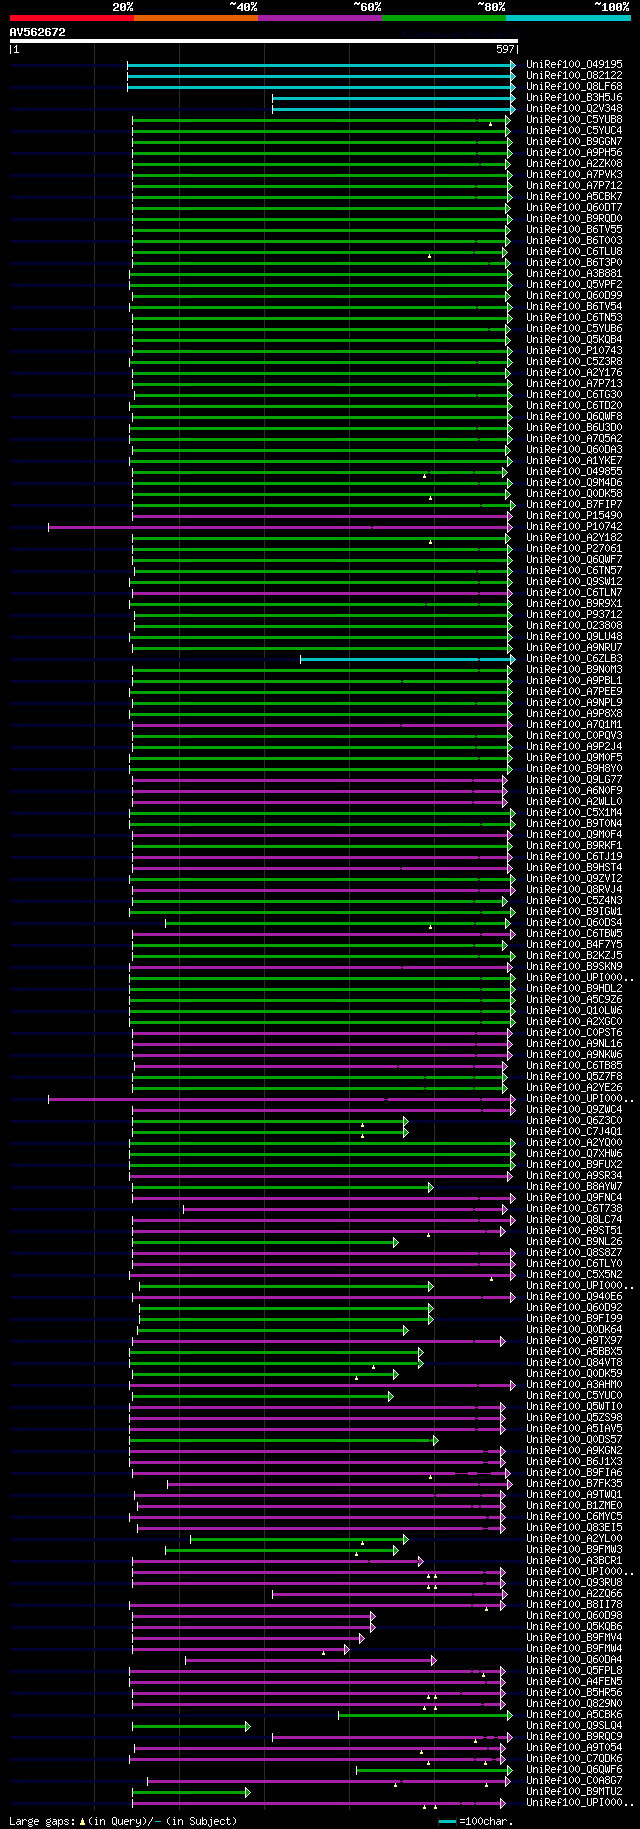Image resolution: width=640 pixels, height=1829 pixels.
Task: Select the UniRef100_P27061 label
Action: click(x=574, y=548)
